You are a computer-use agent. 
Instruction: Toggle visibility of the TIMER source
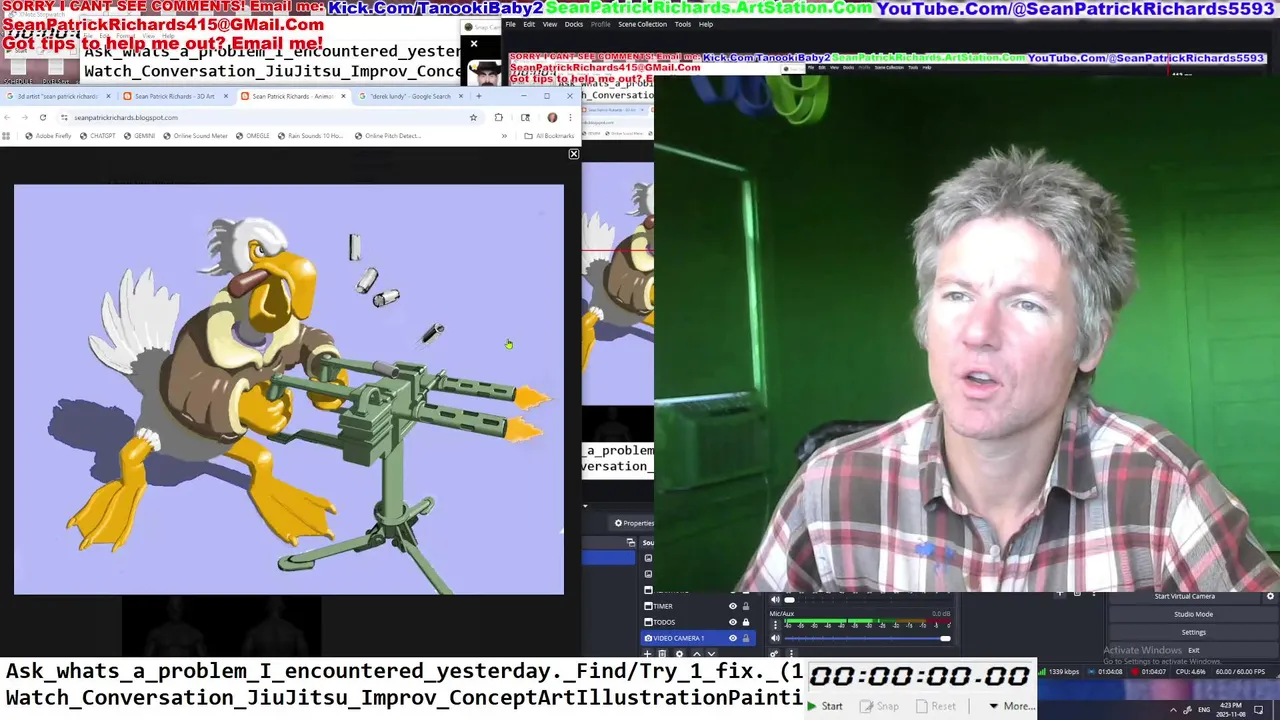coord(732,606)
